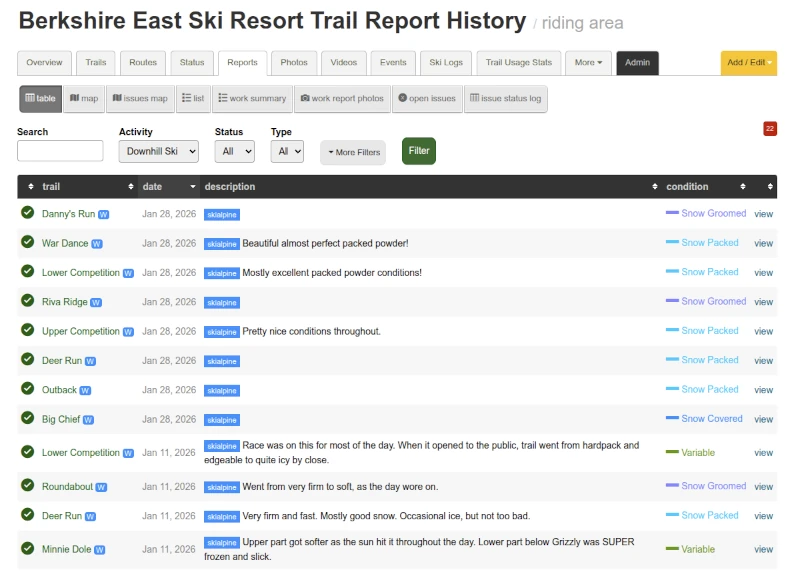Open the Status filter dropdown
800x574 pixels.
pyautogui.click(x=235, y=152)
